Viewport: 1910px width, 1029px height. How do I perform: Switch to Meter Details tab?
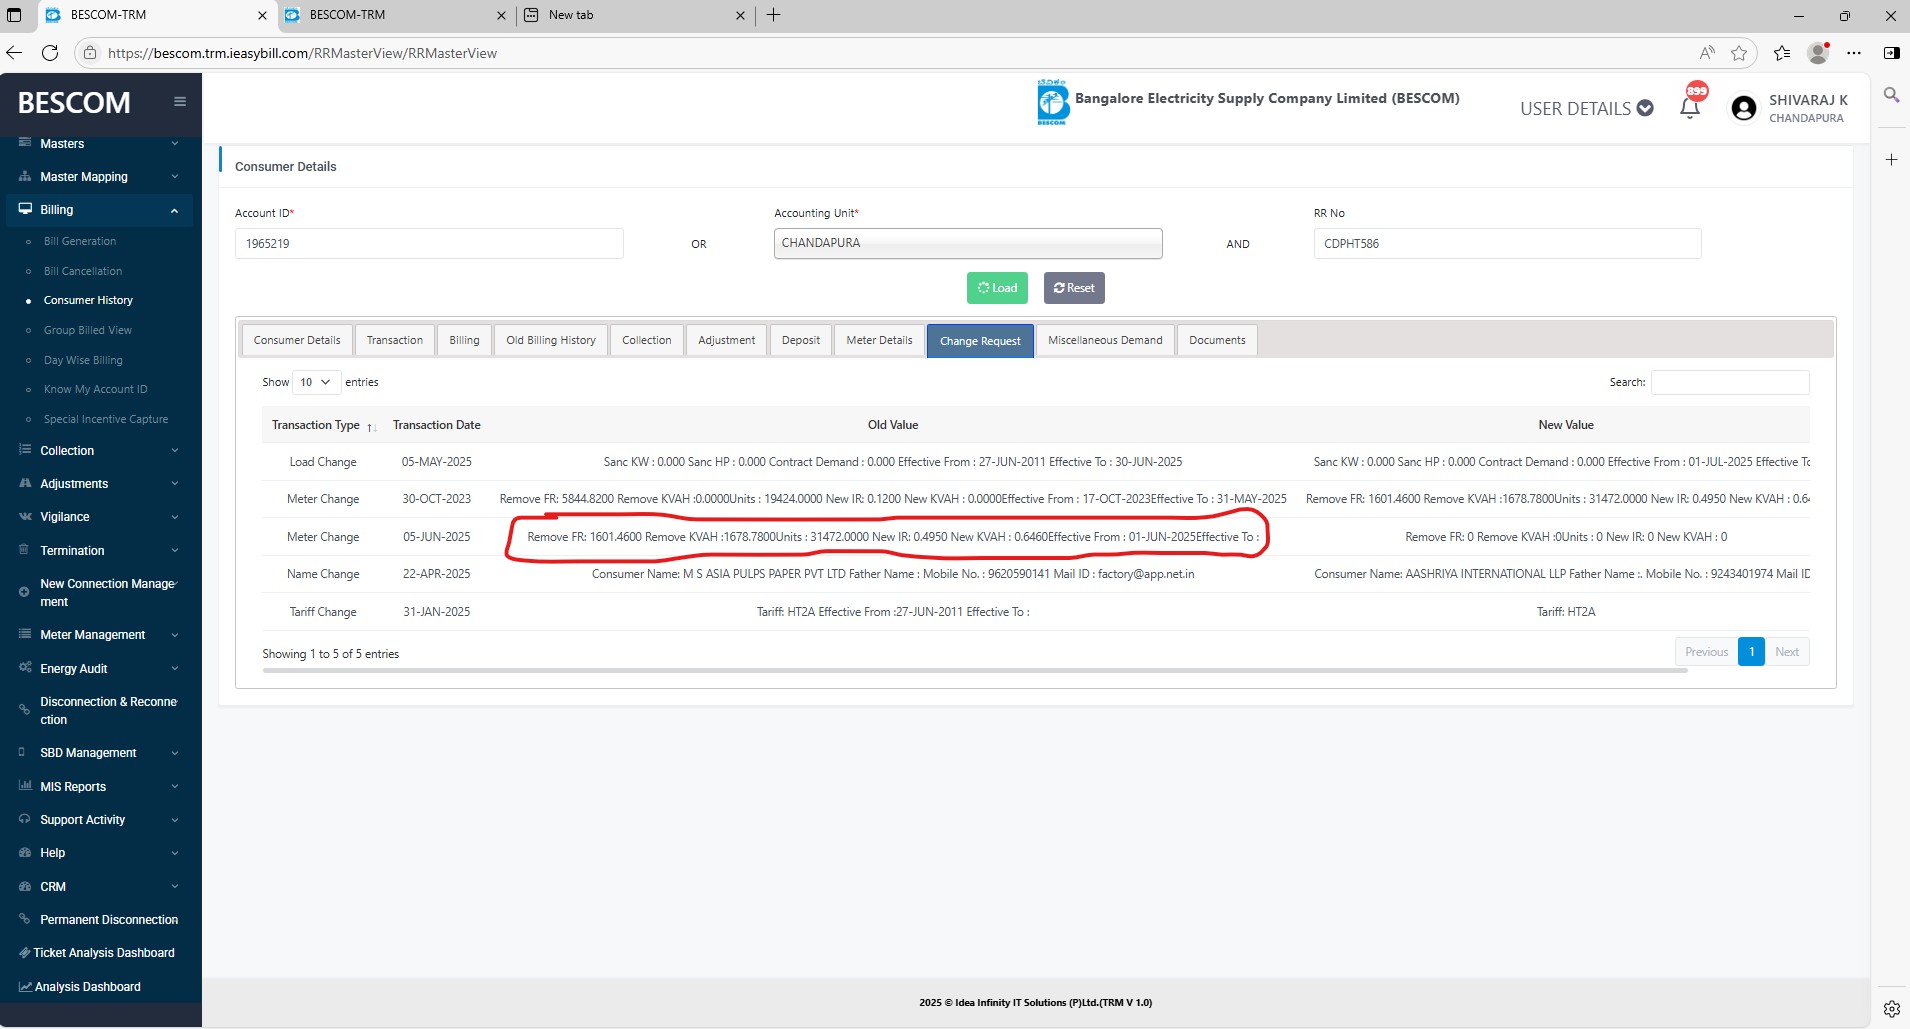point(879,340)
